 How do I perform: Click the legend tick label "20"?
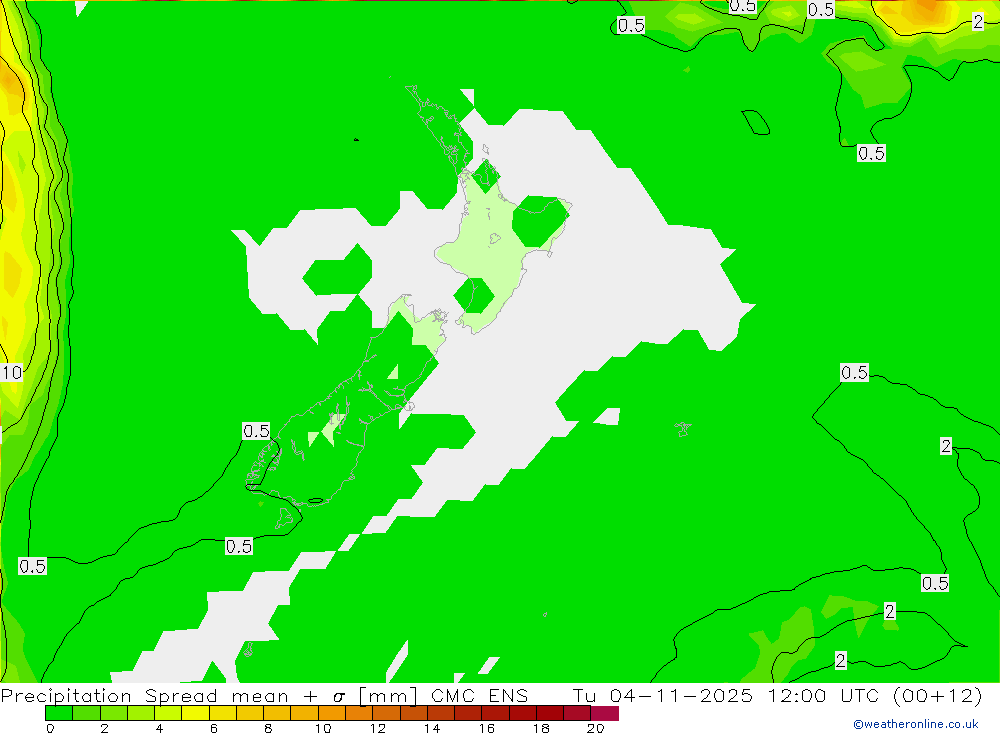coord(595,728)
